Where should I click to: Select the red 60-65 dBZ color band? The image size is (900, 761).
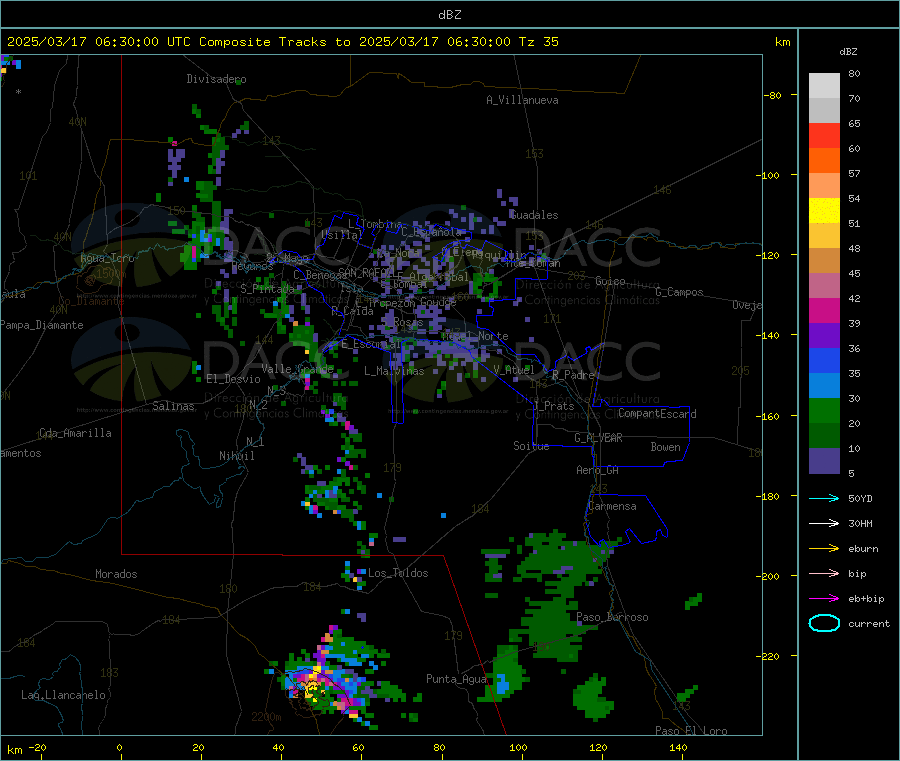(824, 135)
